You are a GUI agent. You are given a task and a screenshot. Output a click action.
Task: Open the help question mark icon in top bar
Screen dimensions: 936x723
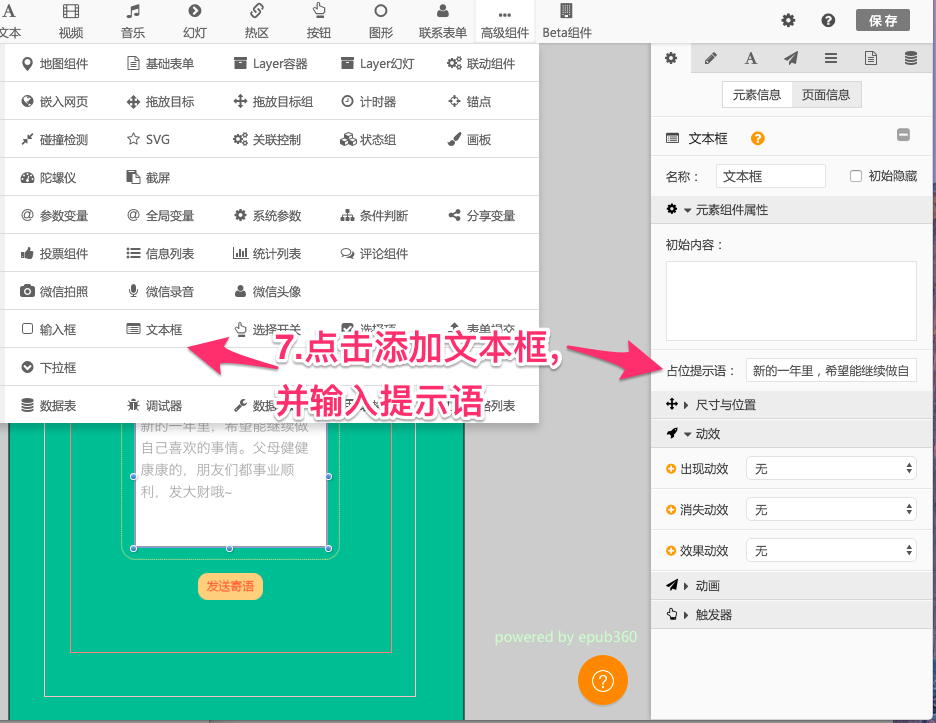coord(828,20)
